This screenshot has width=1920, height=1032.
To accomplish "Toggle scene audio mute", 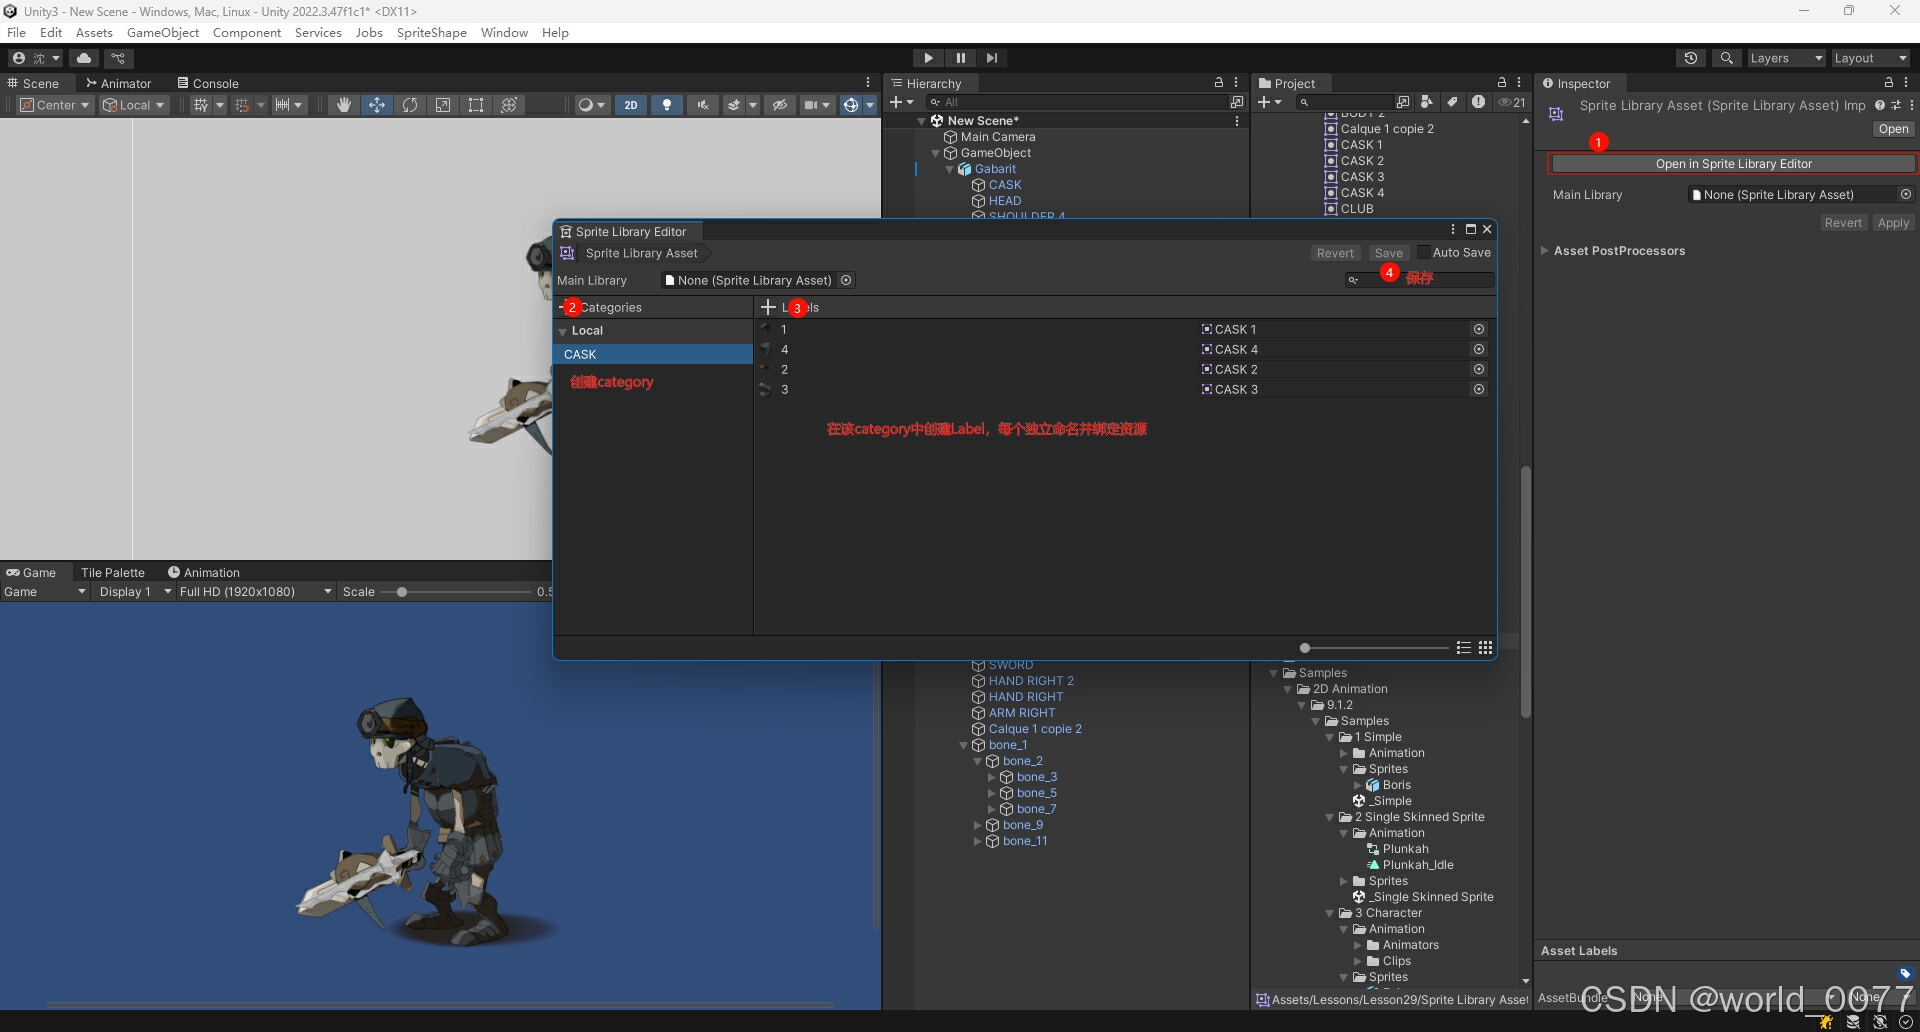I will click(703, 105).
